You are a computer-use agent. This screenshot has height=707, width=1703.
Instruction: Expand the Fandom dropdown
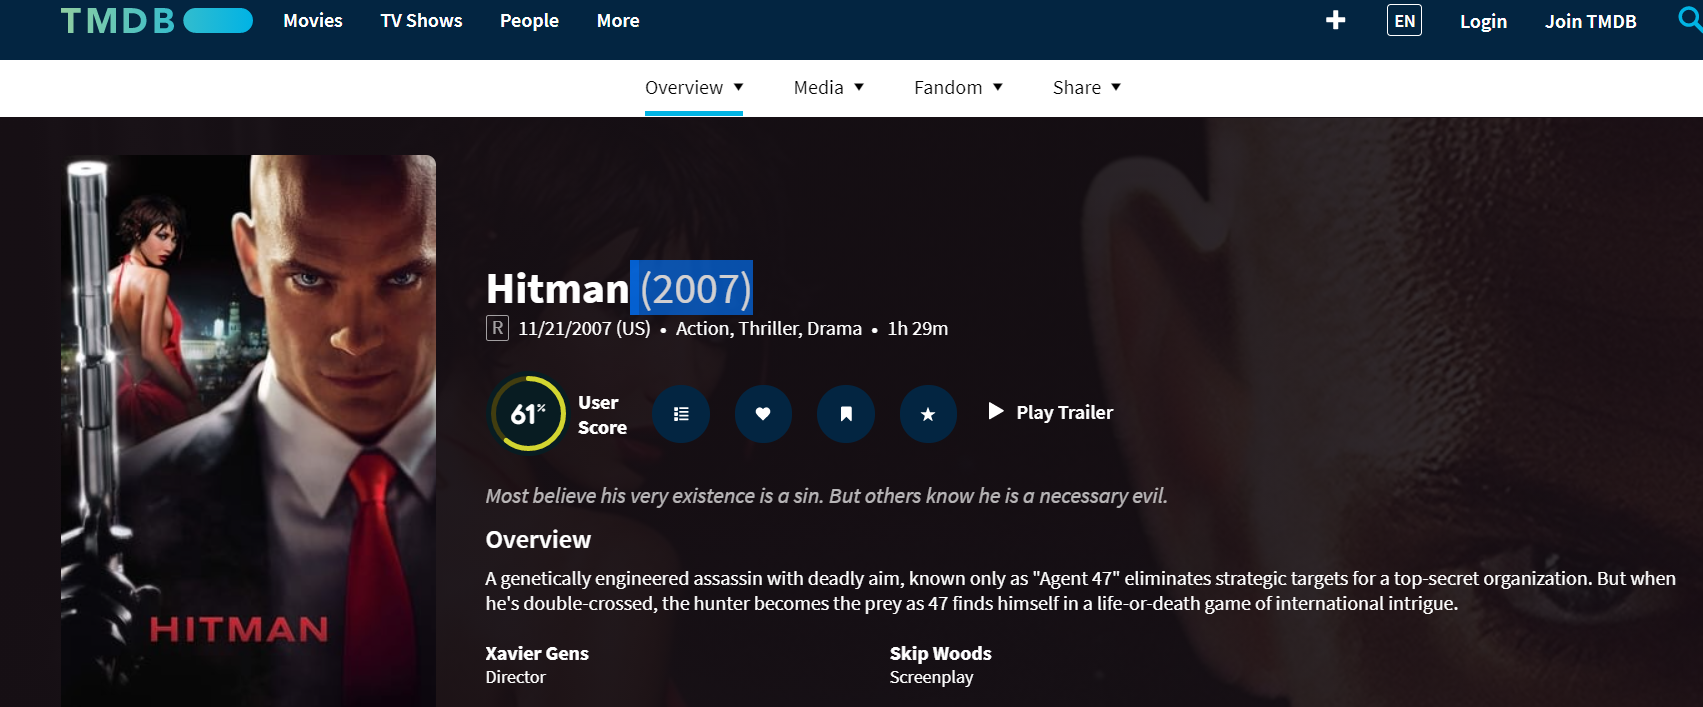958,87
